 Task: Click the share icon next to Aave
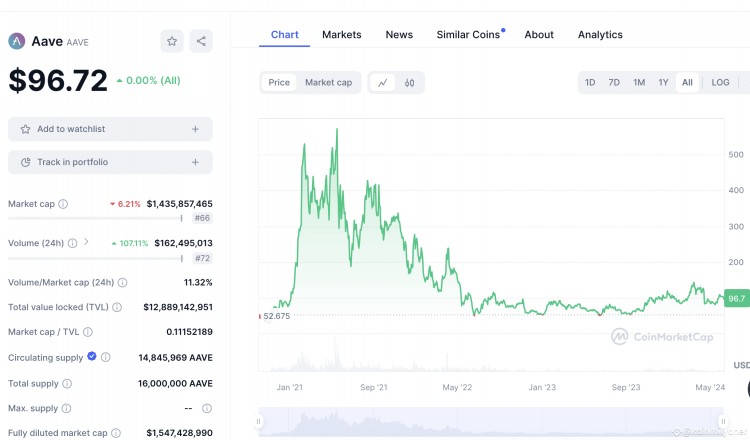coord(201,41)
